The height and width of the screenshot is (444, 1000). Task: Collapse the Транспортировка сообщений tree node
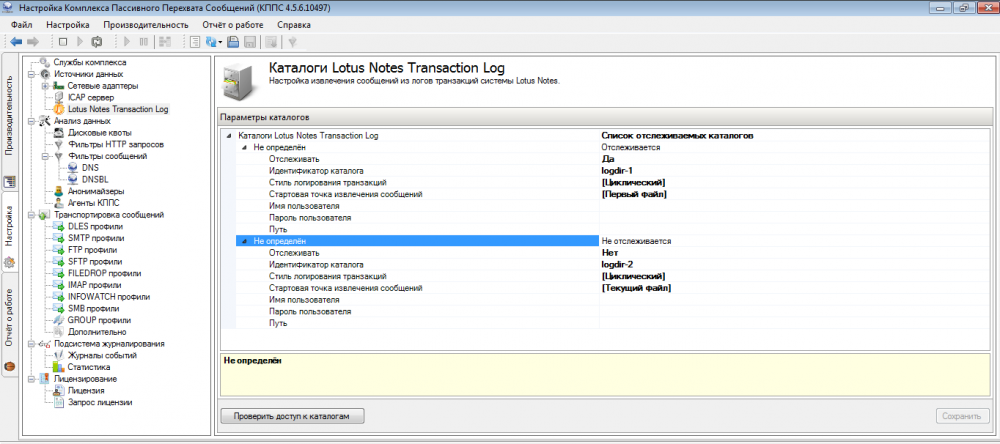click(31, 215)
